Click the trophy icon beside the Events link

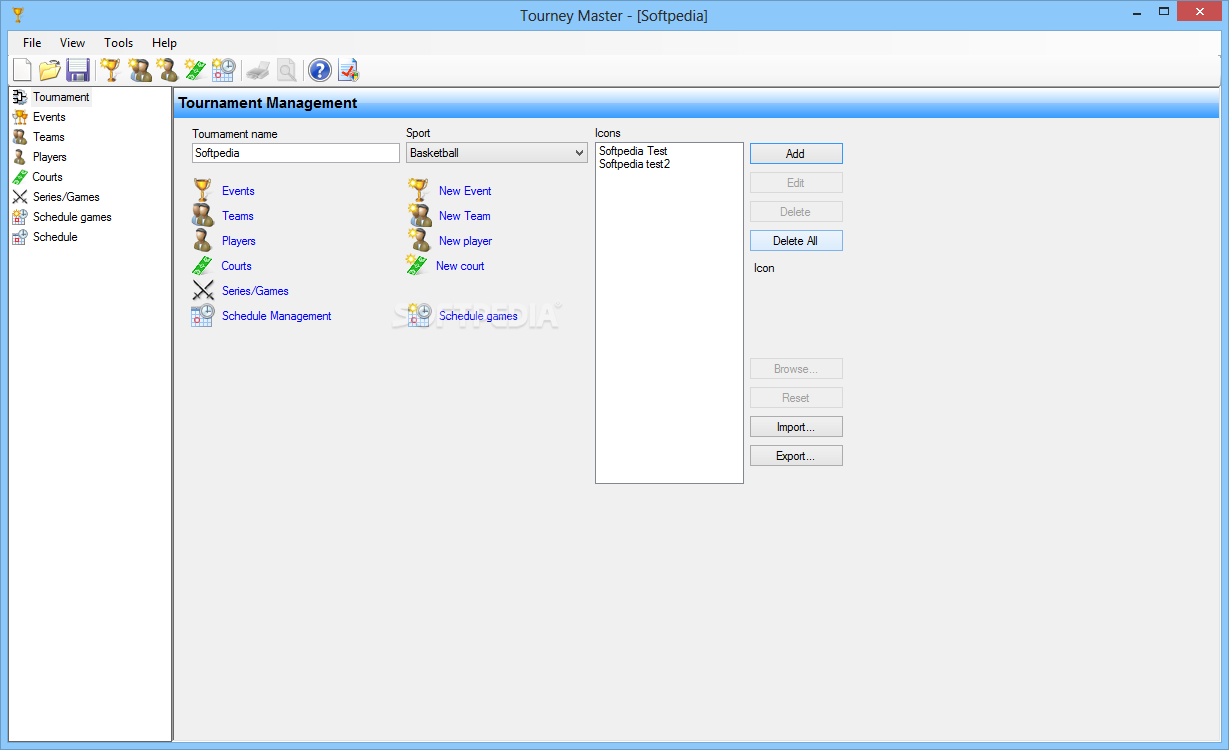[x=203, y=190]
